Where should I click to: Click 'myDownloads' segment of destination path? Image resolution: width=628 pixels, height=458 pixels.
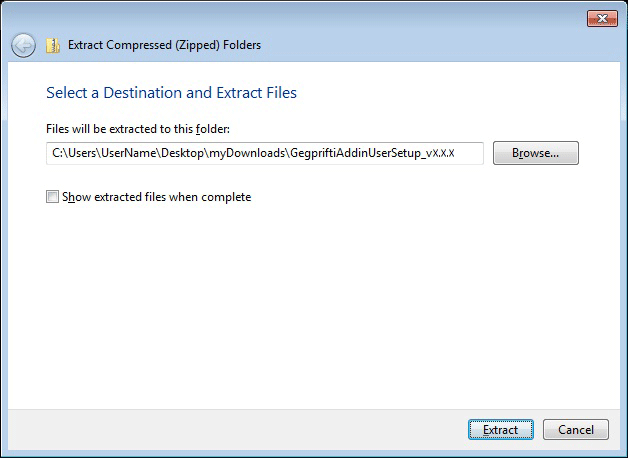click(x=247, y=153)
